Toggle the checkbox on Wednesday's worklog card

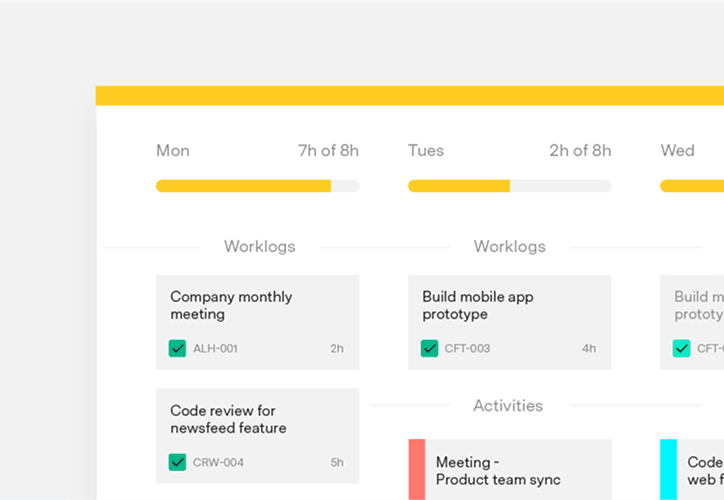pos(682,349)
